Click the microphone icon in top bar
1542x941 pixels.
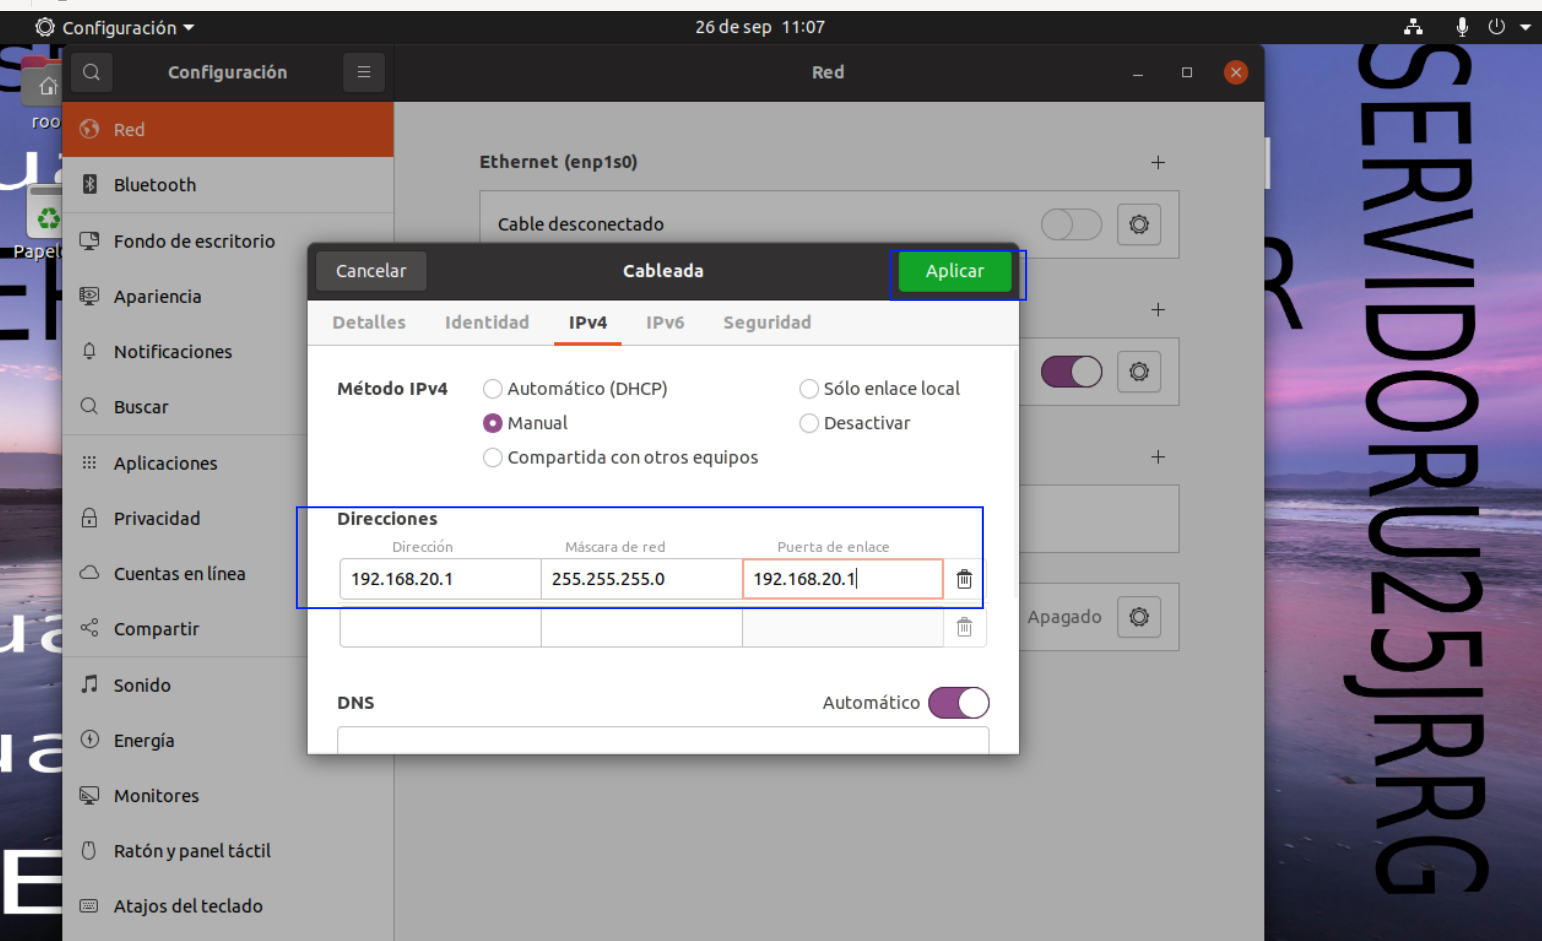(1462, 27)
